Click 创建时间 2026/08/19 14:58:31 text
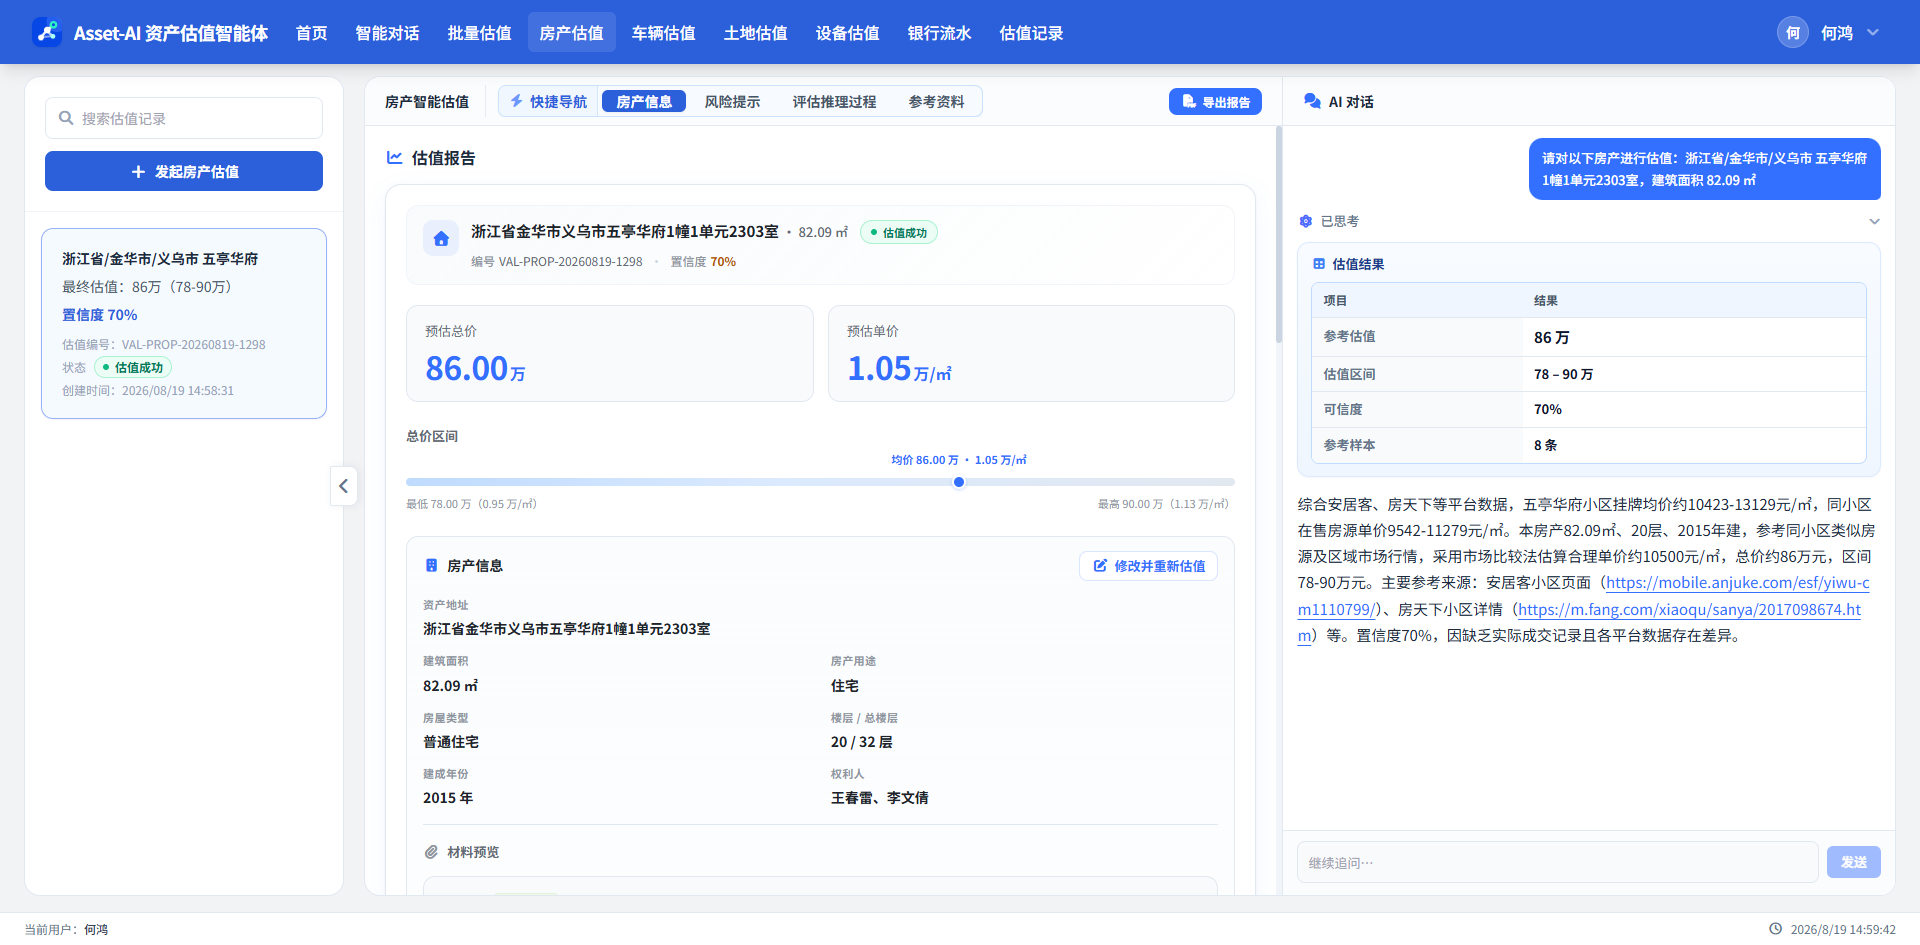Viewport: 1920px width, 945px height. tap(148, 391)
